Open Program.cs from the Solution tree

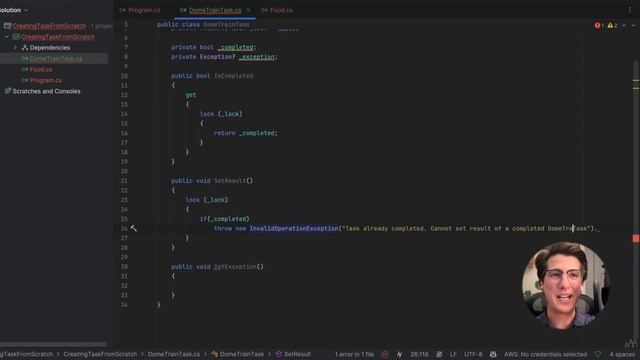click(x=46, y=80)
